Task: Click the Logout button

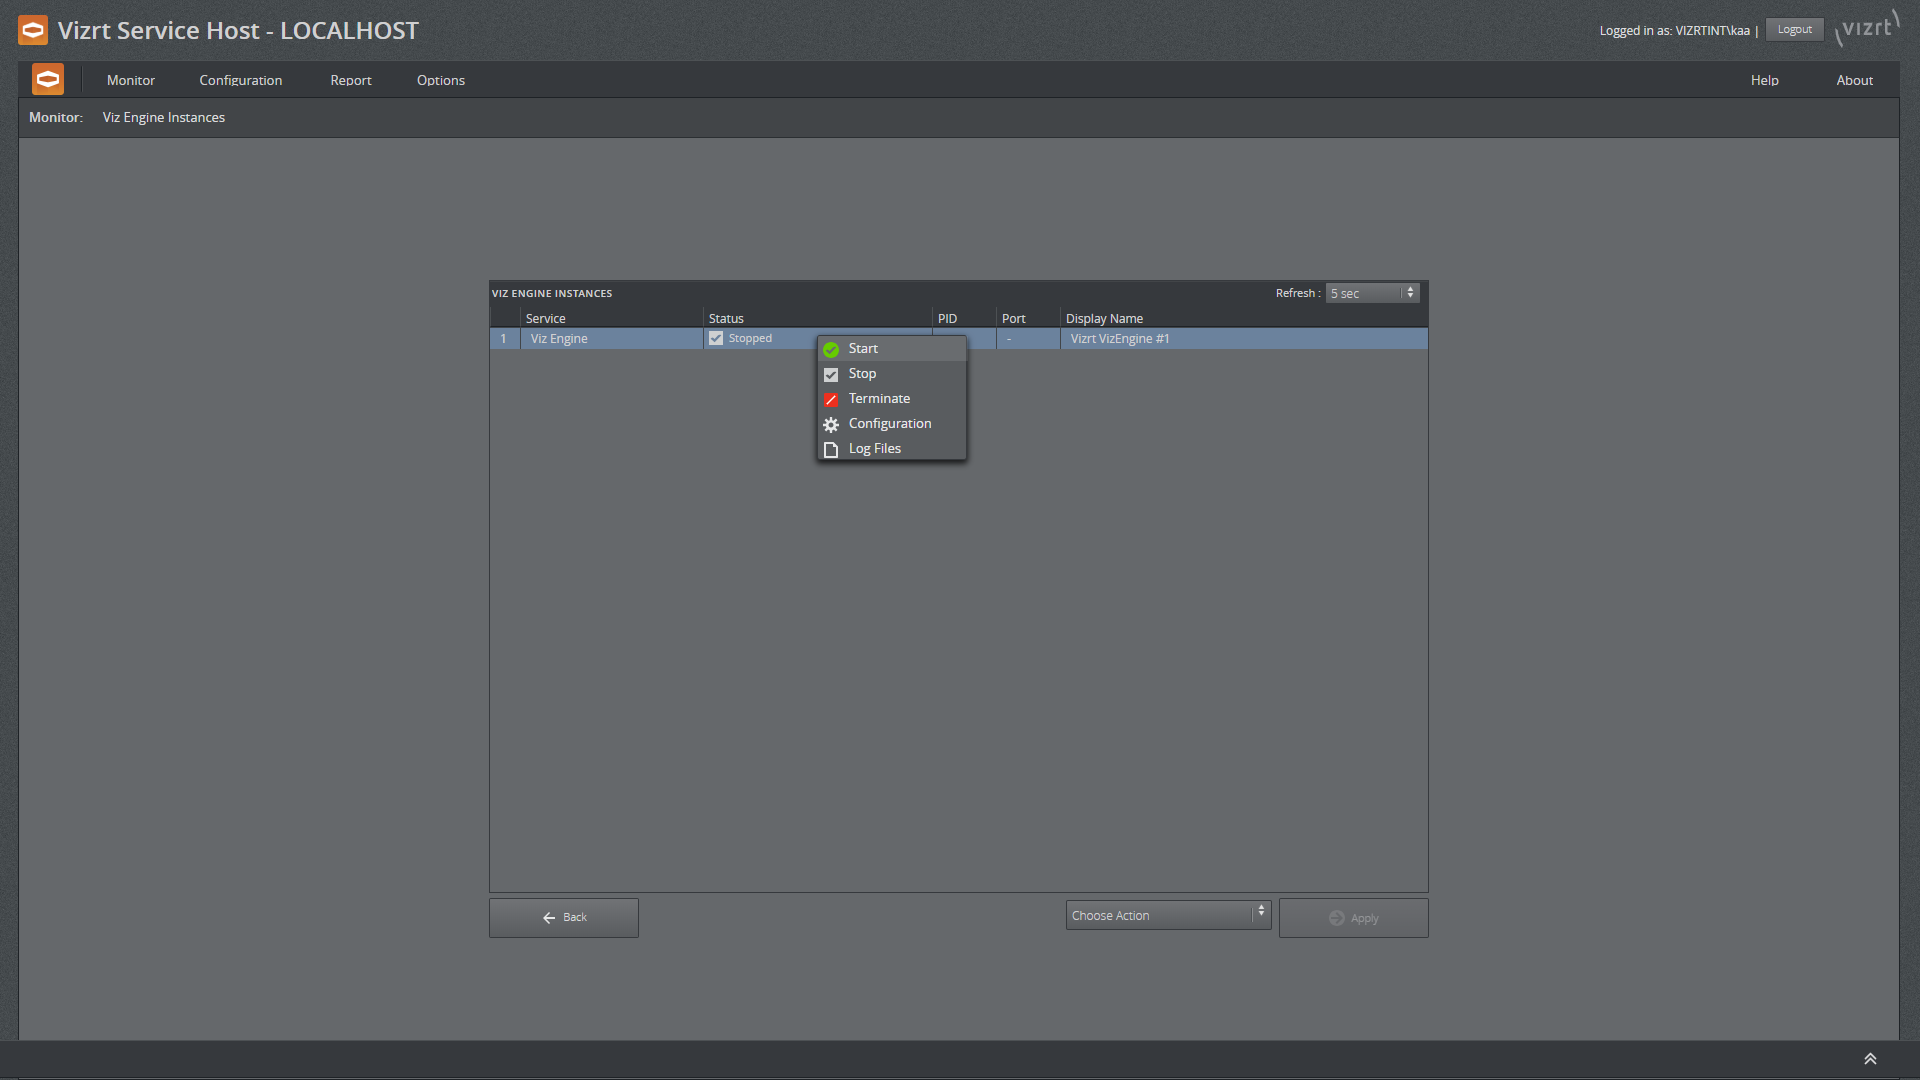Action: tap(1796, 29)
